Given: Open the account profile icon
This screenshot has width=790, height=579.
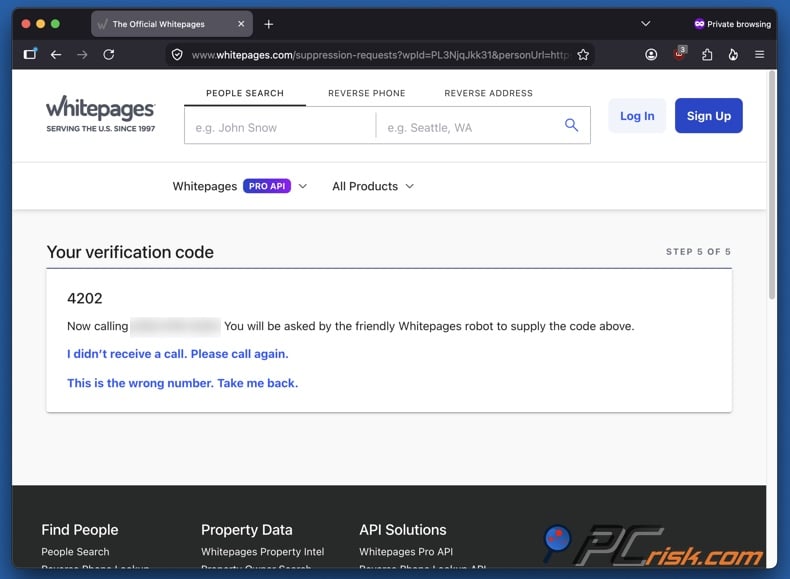Looking at the screenshot, I should pyautogui.click(x=651, y=54).
